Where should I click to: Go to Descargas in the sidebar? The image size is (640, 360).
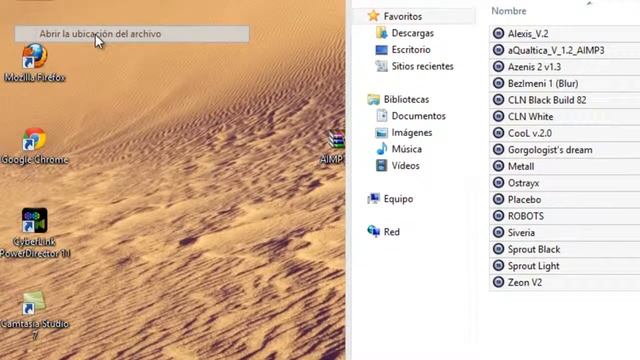(x=412, y=33)
